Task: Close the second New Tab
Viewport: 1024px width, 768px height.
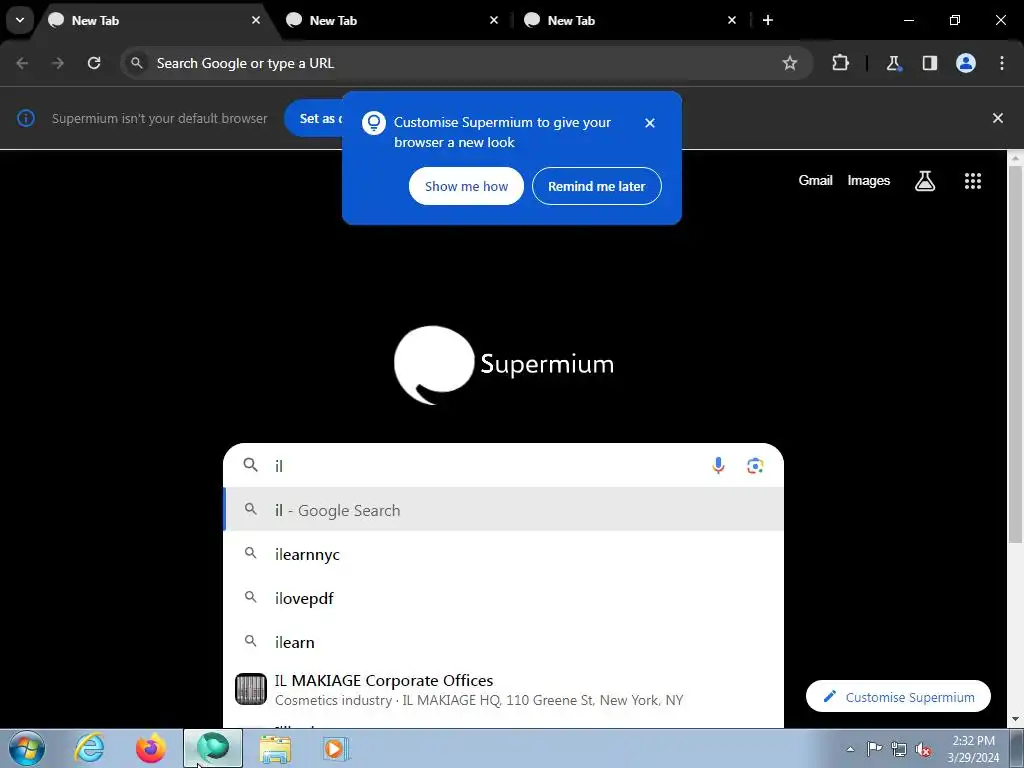Action: point(494,20)
